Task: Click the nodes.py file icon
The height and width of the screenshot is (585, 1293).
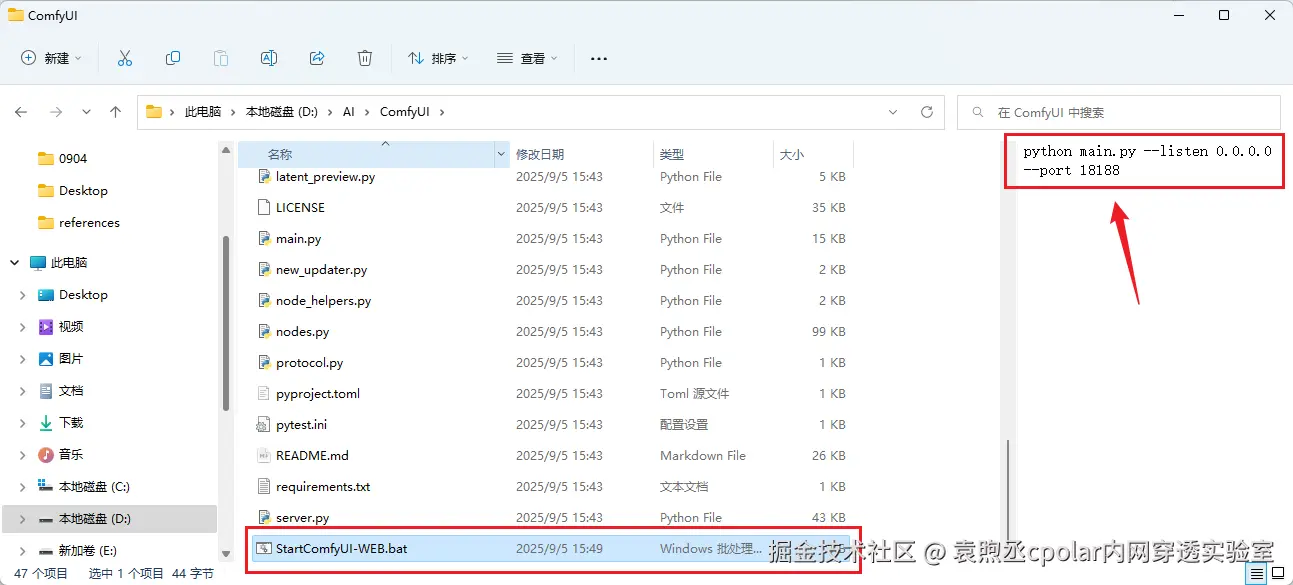Action: point(264,332)
